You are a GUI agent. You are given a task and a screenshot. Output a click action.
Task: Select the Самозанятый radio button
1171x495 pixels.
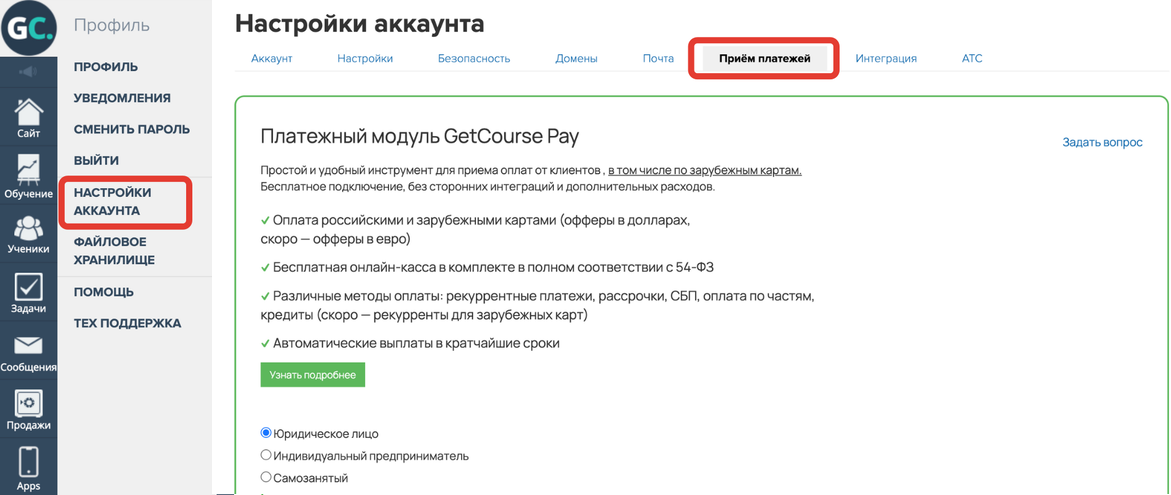click(265, 477)
